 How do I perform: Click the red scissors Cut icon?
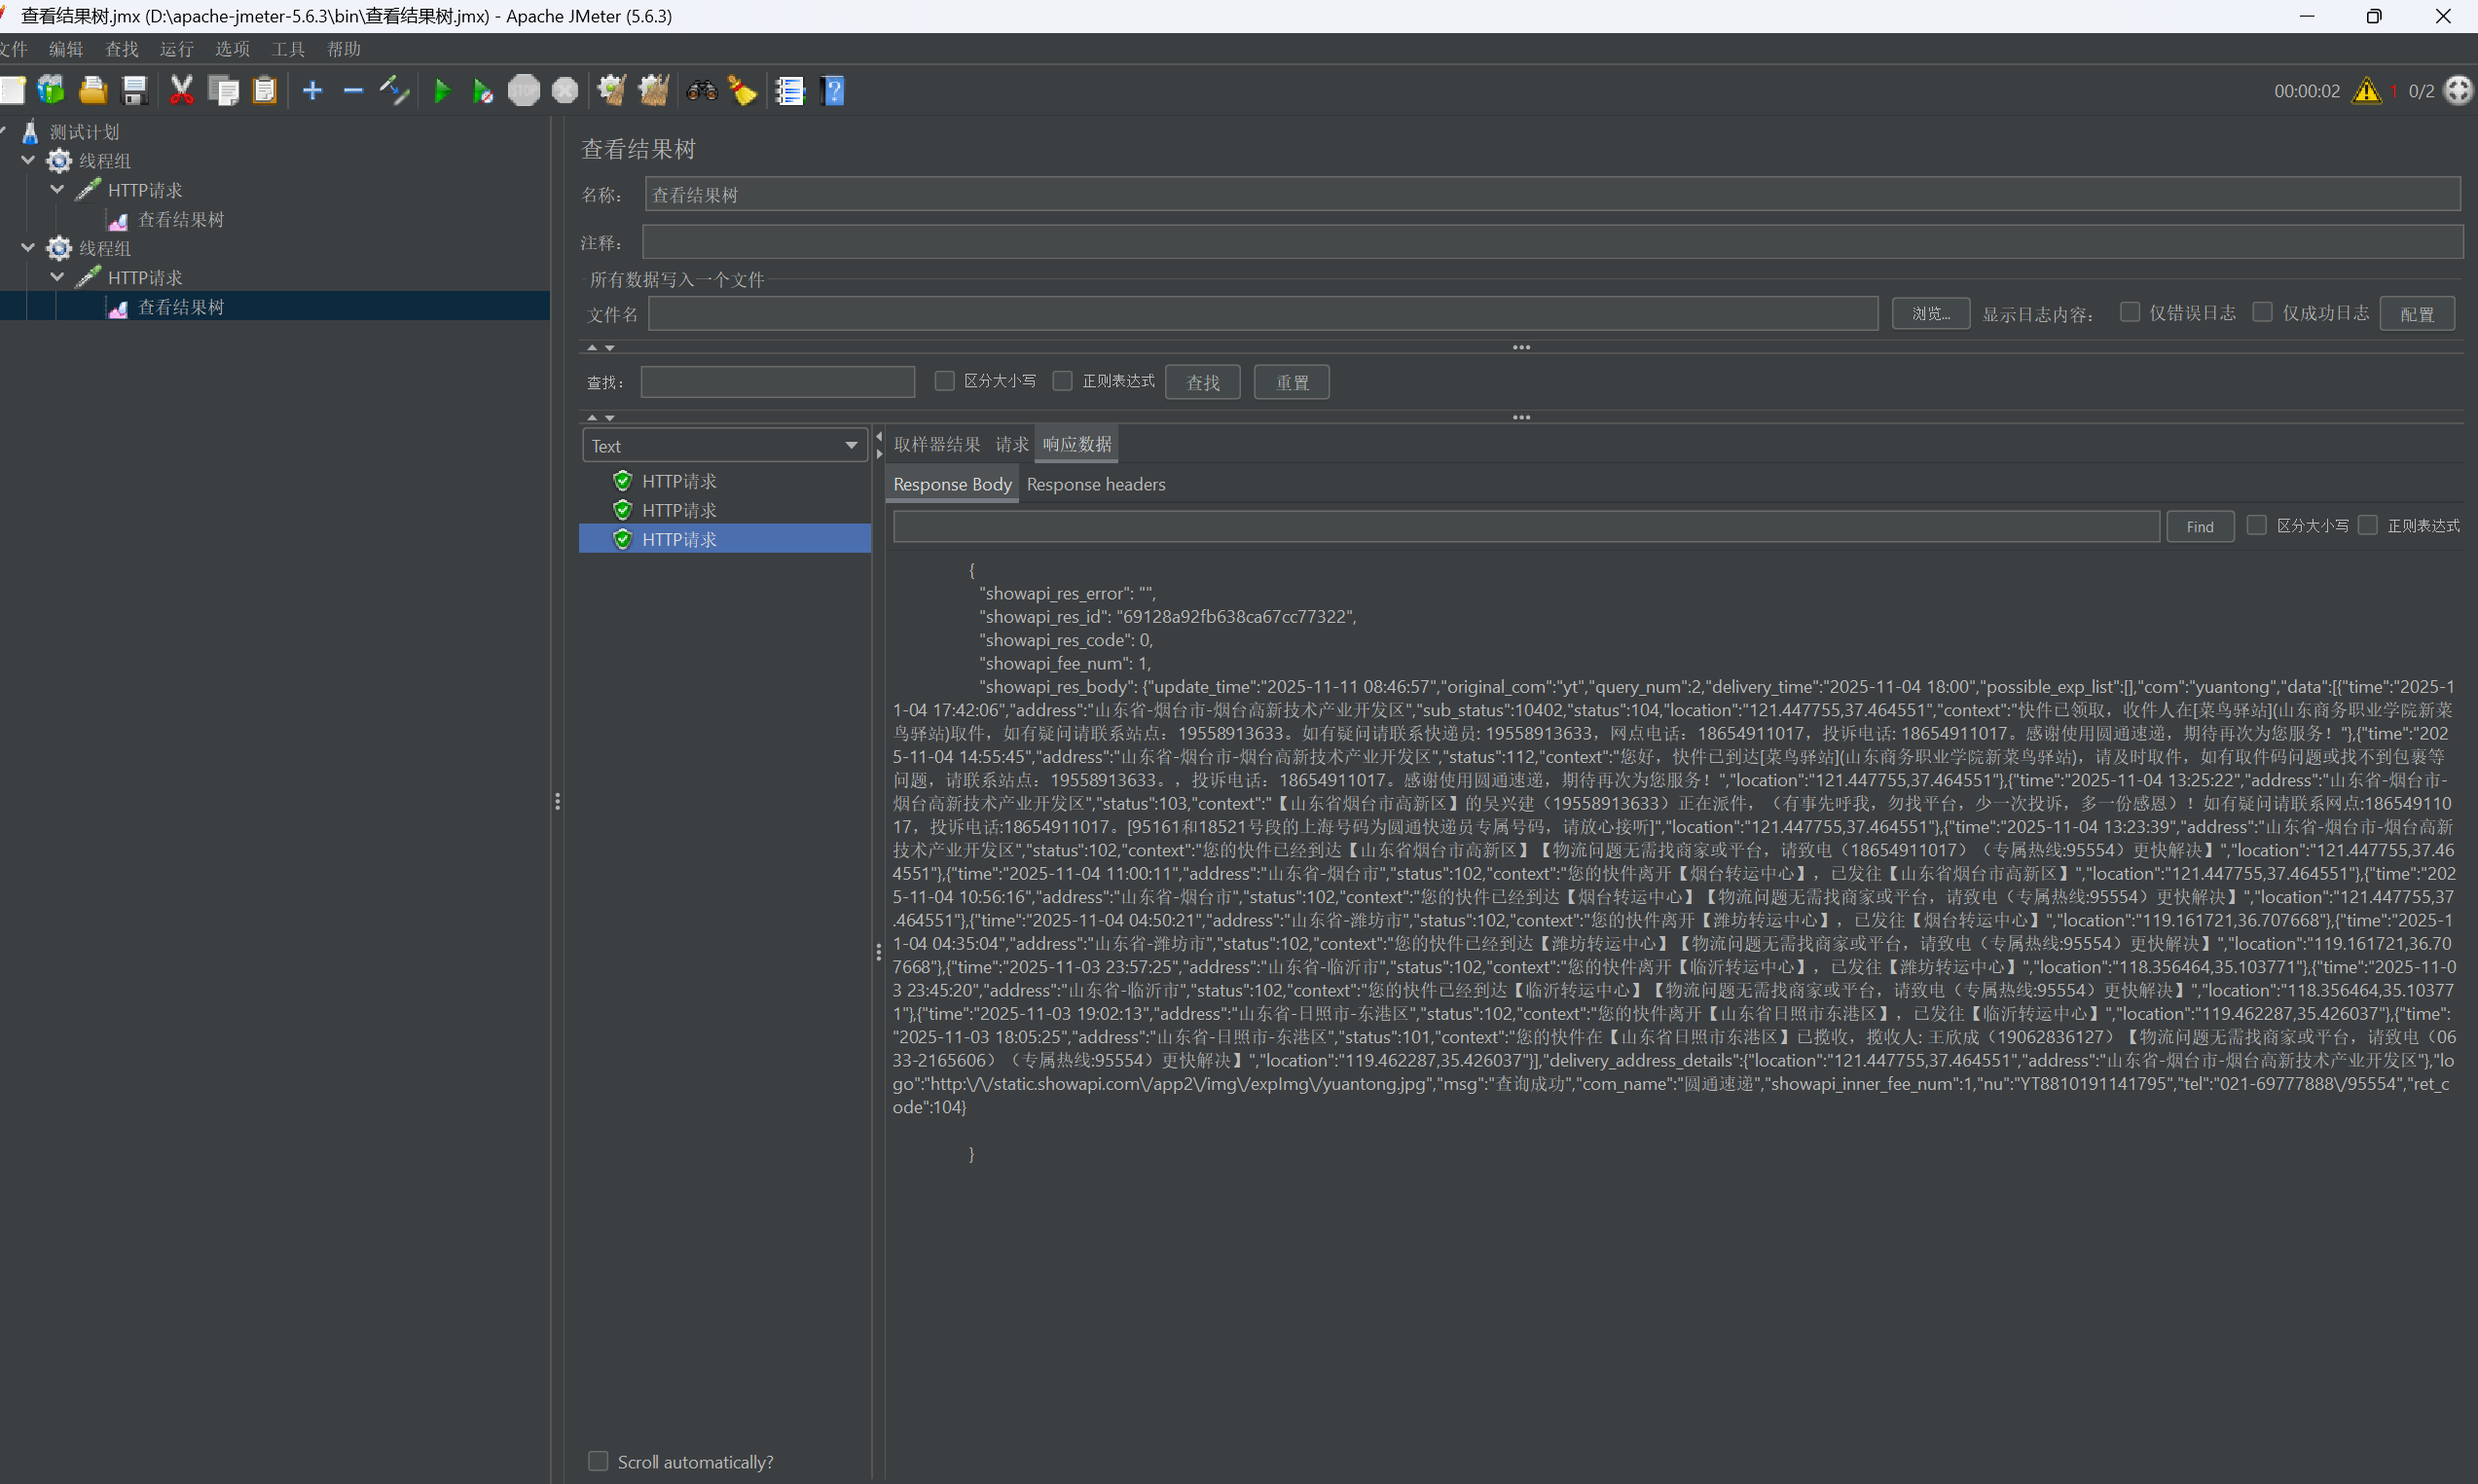(181, 91)
